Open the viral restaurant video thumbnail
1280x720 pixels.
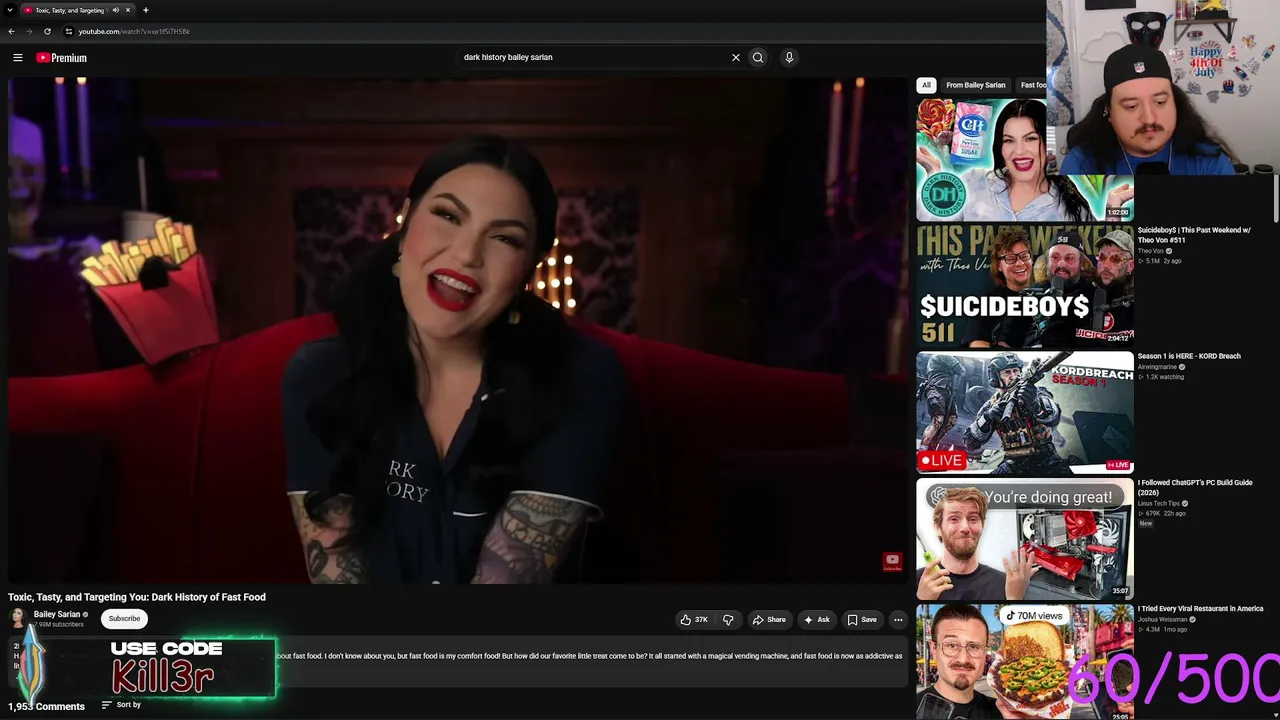pos(1025,662)
